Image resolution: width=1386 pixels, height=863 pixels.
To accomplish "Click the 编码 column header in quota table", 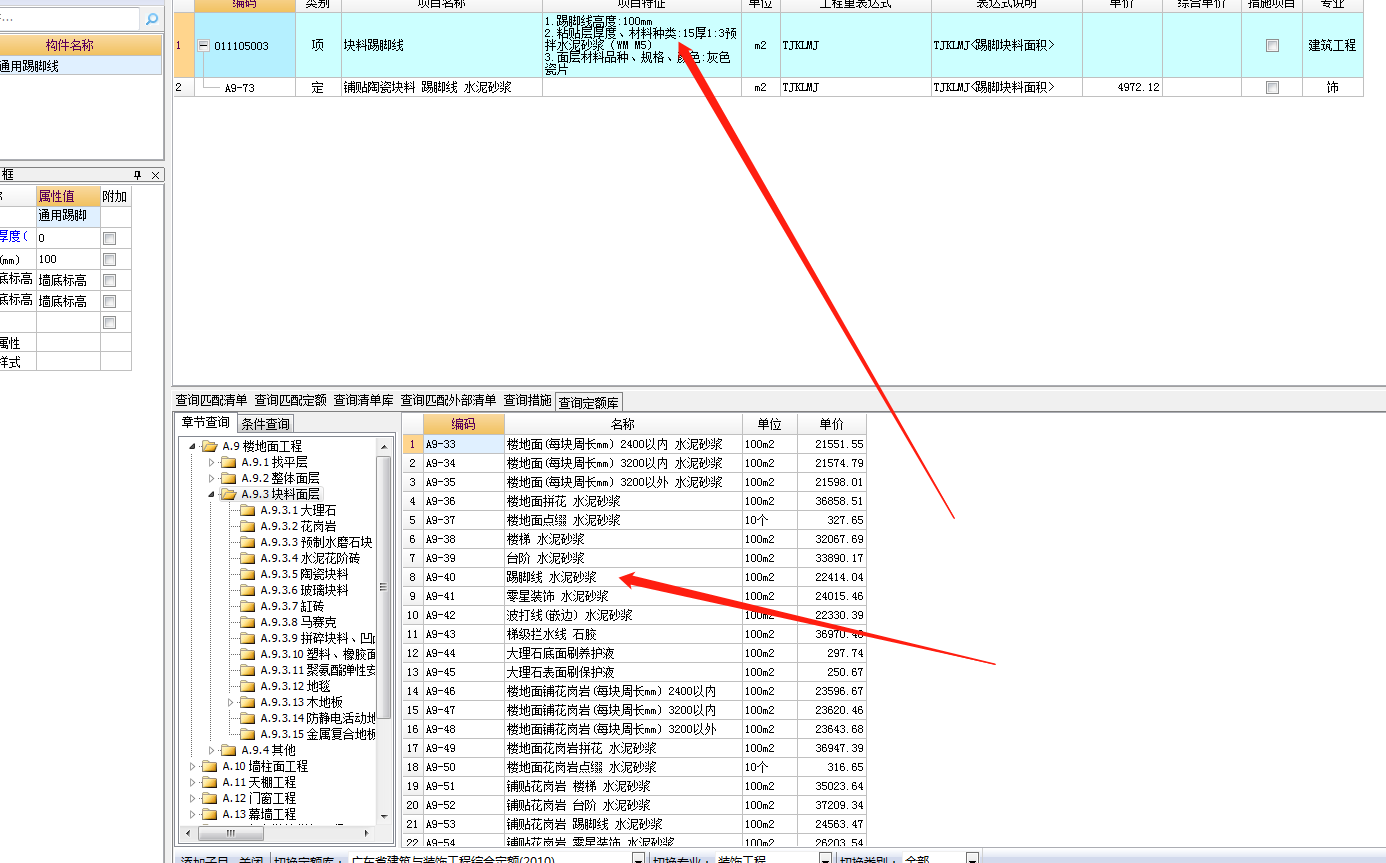I will pyautogui.click(x=463, y=424).
